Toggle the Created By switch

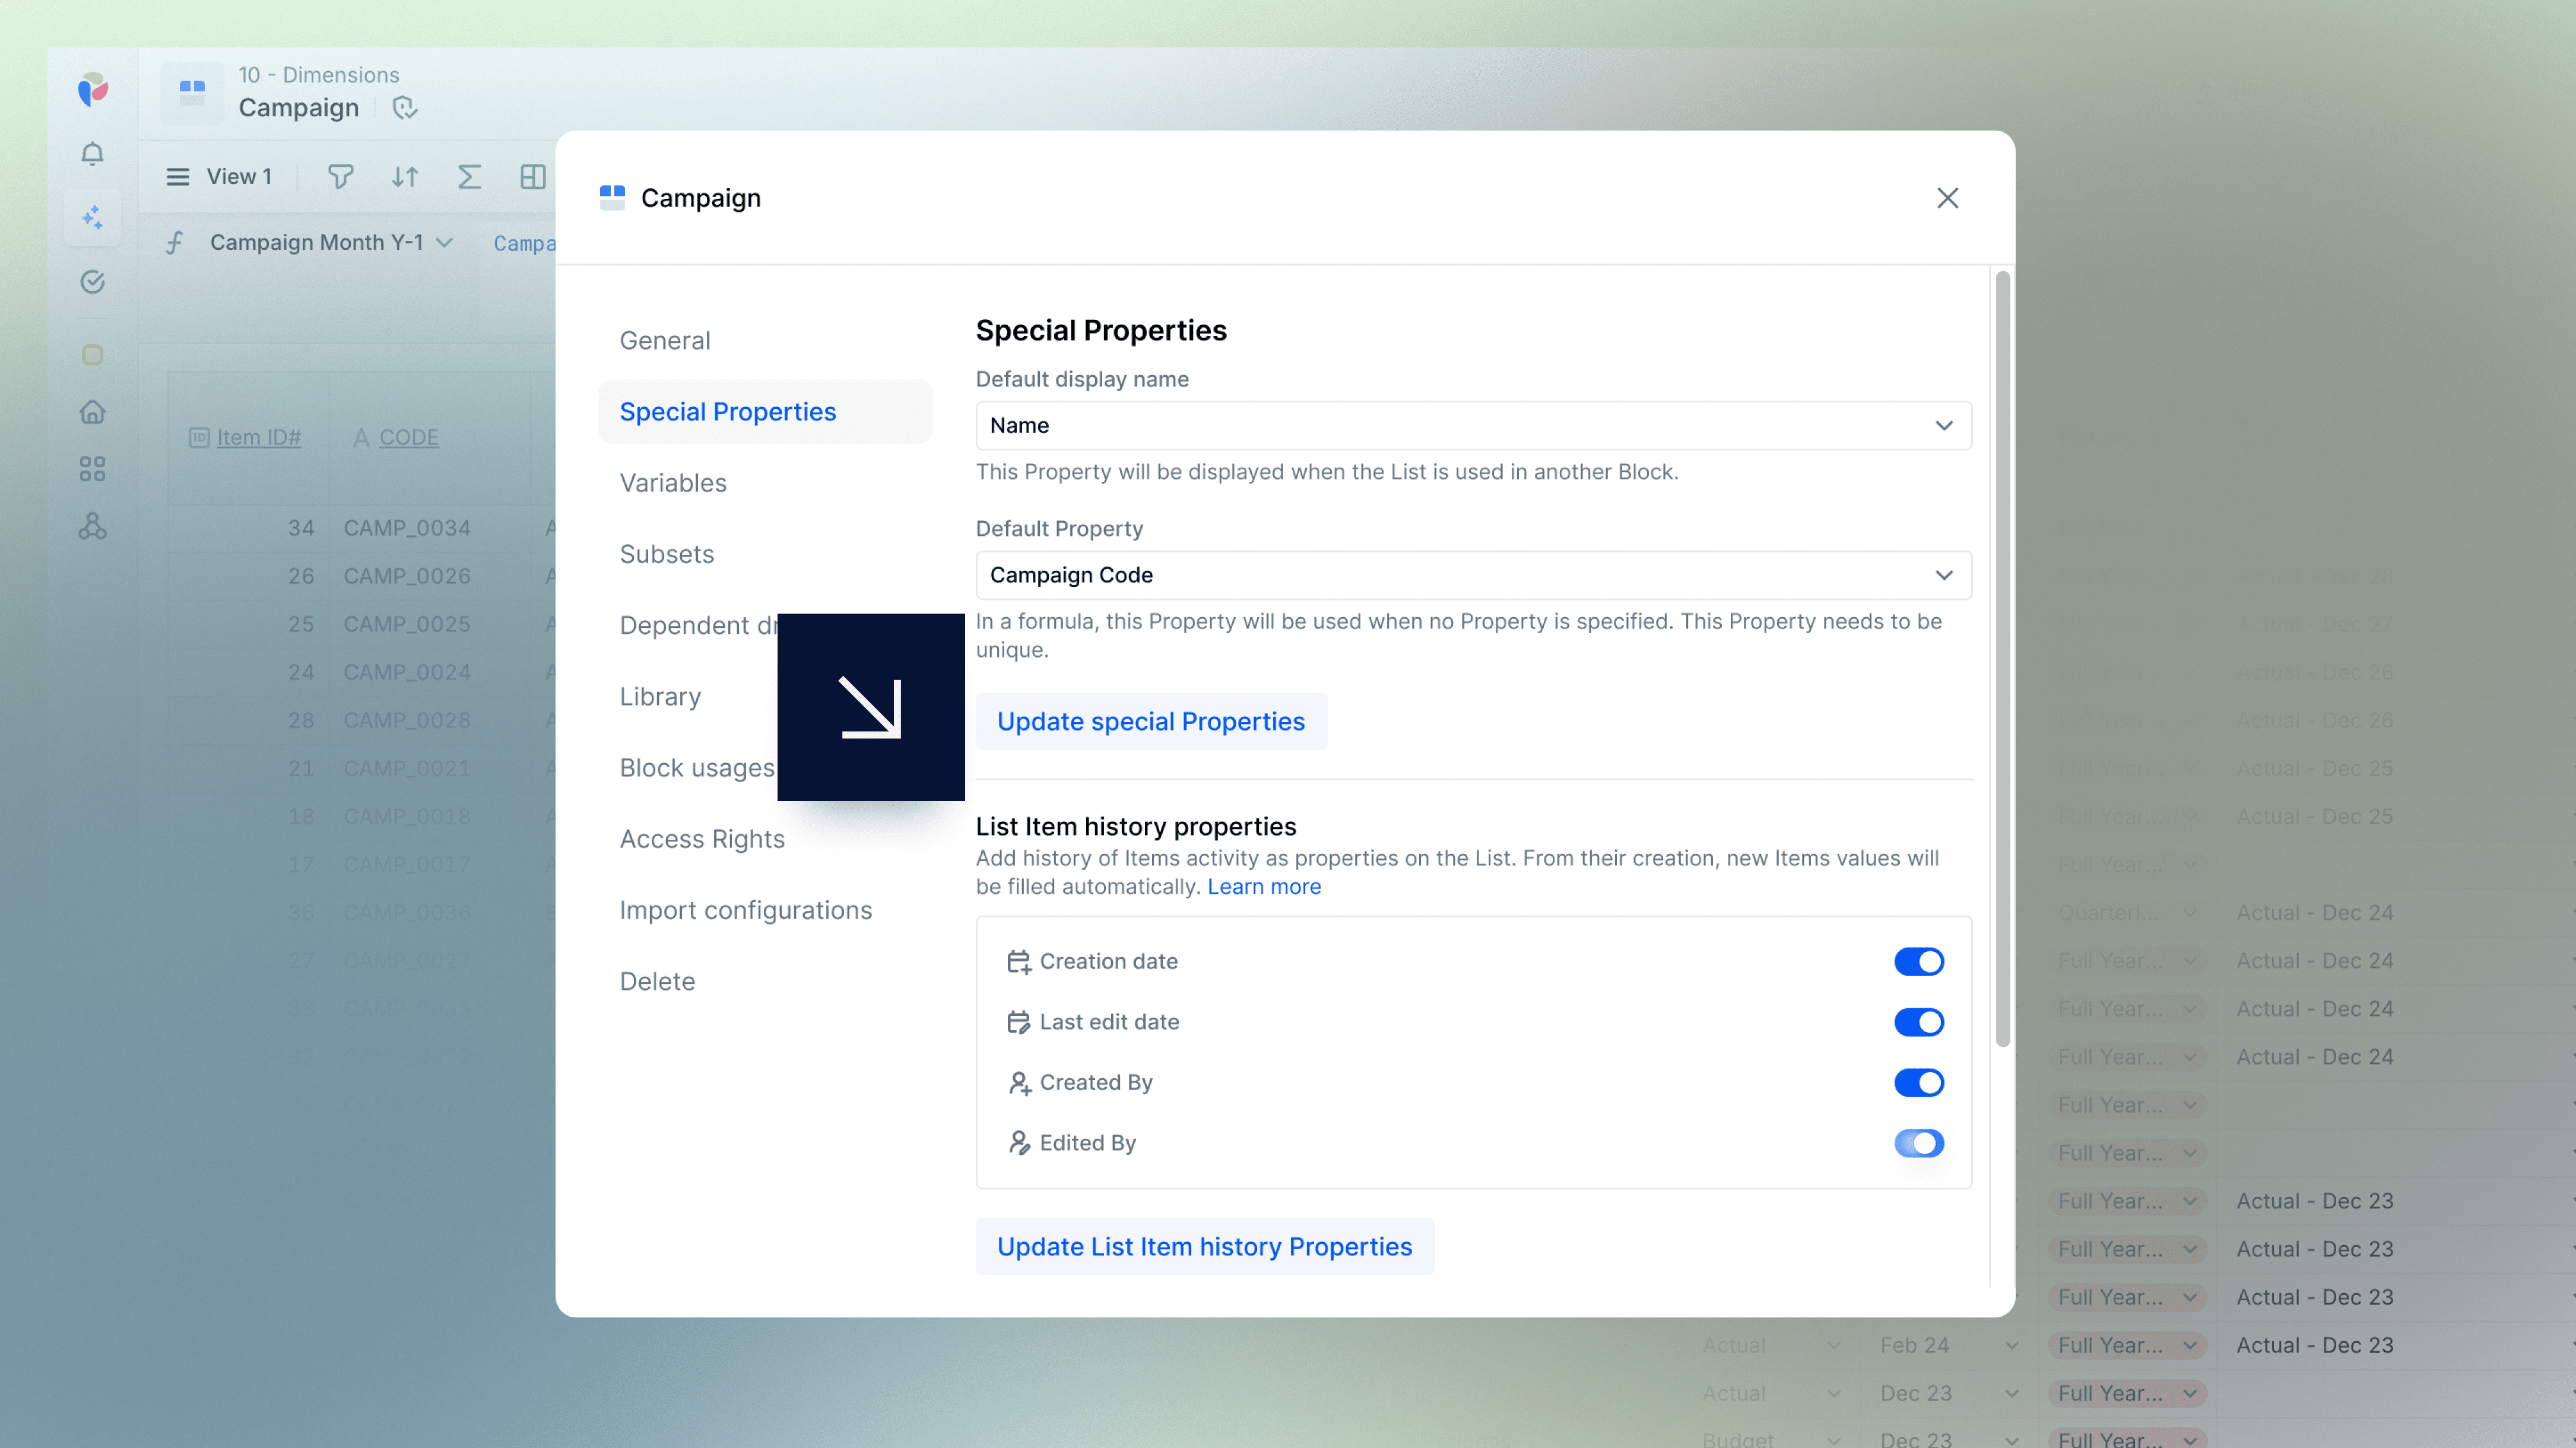coord(1918,1083)
